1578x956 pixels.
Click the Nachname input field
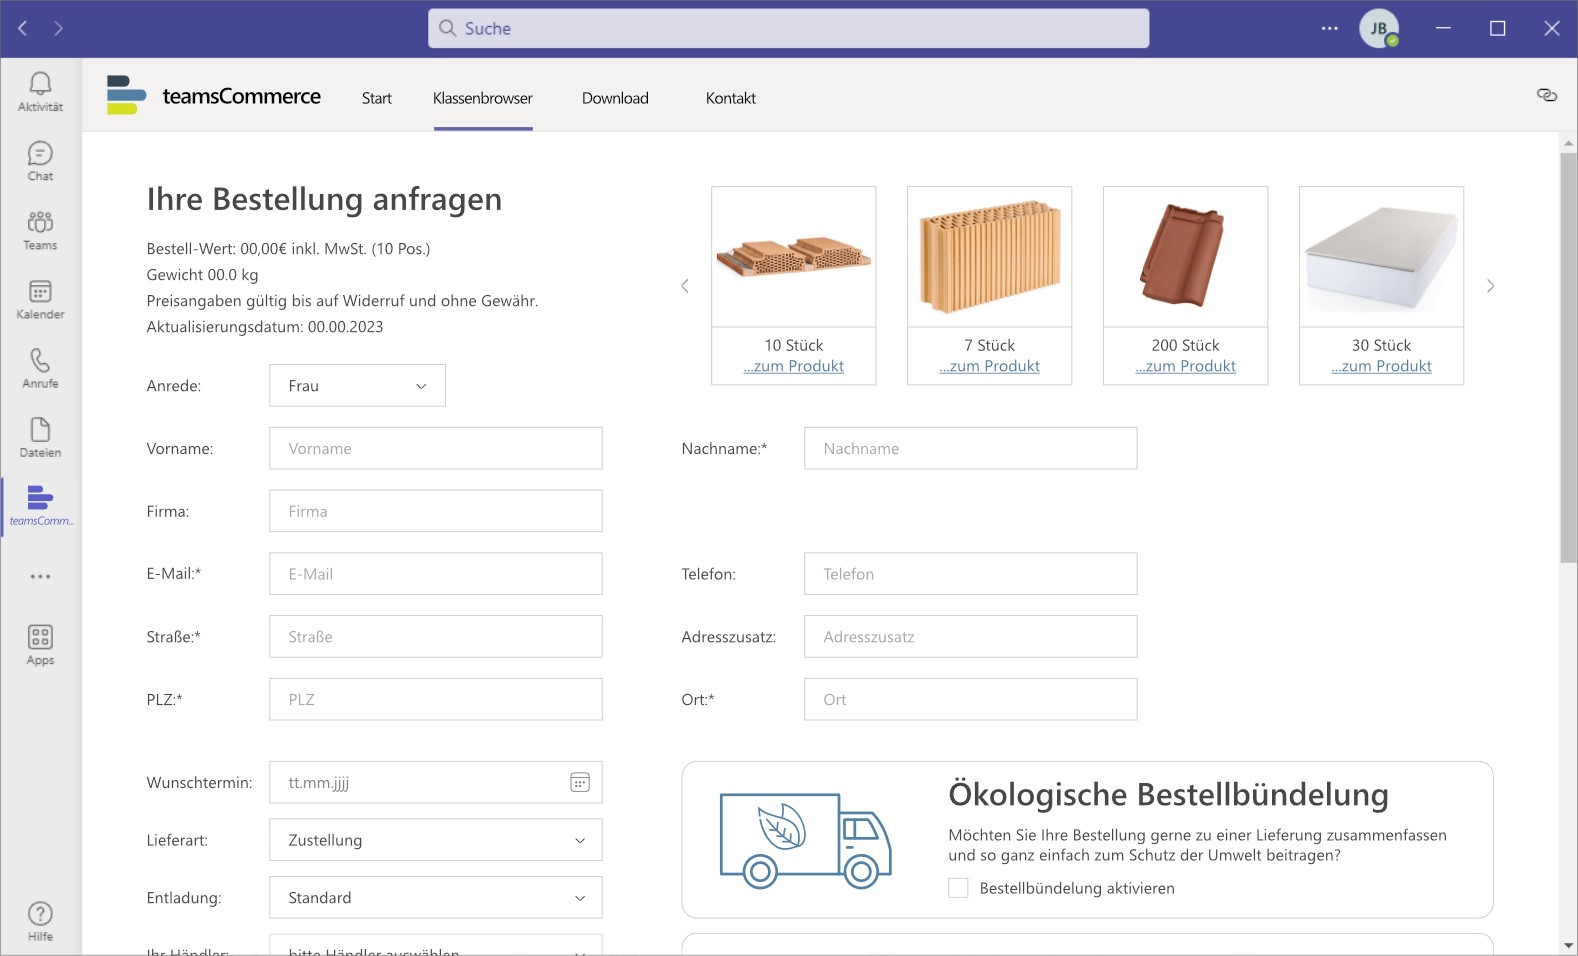pos(971,448)
